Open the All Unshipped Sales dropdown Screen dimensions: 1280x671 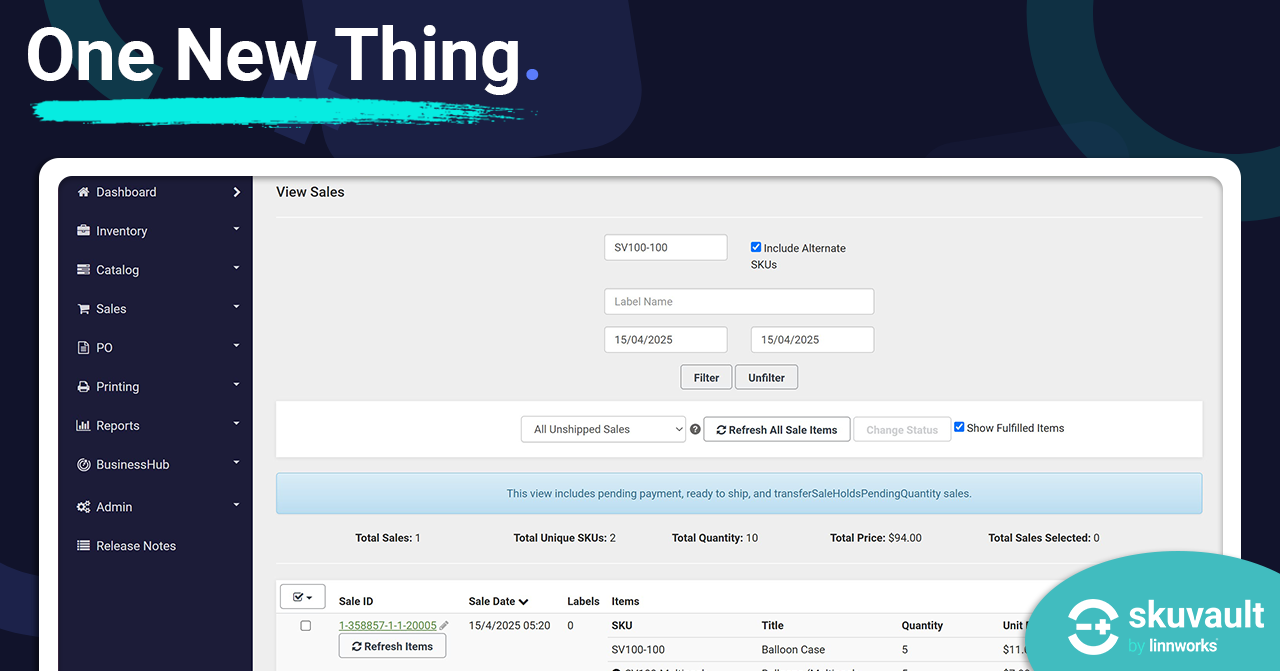(603, 428)
